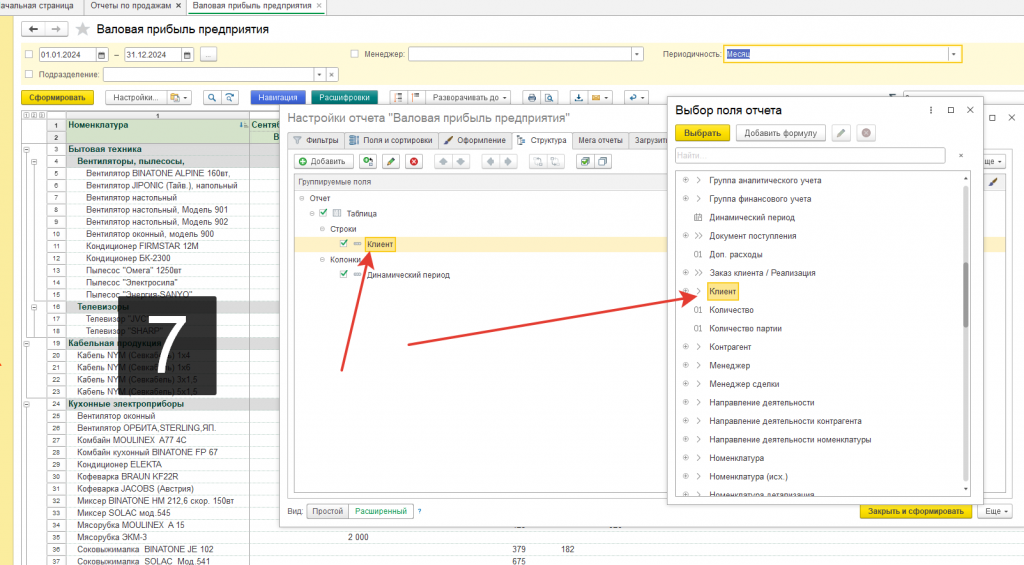The width and height of the screenshot is (1024, 565).
Task: Click the red delete icon in Структура toolbar
Action: 414,161
